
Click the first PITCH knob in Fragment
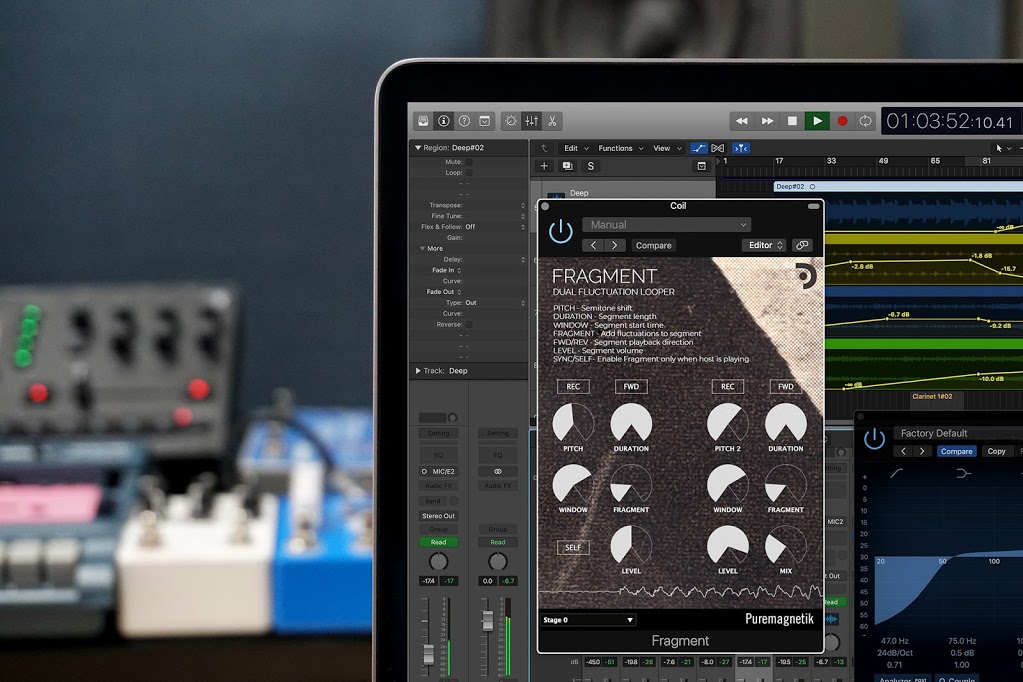(x=573, y=423)
